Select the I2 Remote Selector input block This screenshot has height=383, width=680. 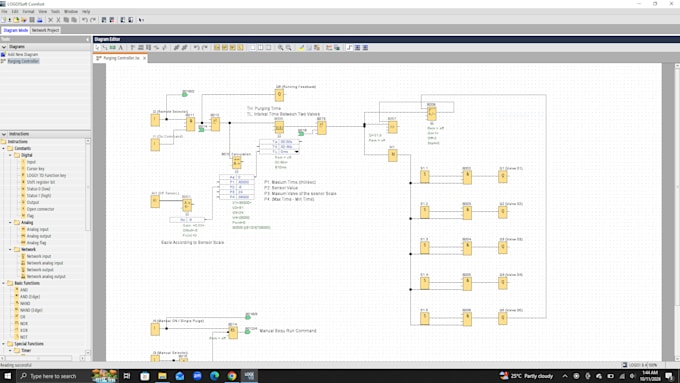[x=155, y=120]
